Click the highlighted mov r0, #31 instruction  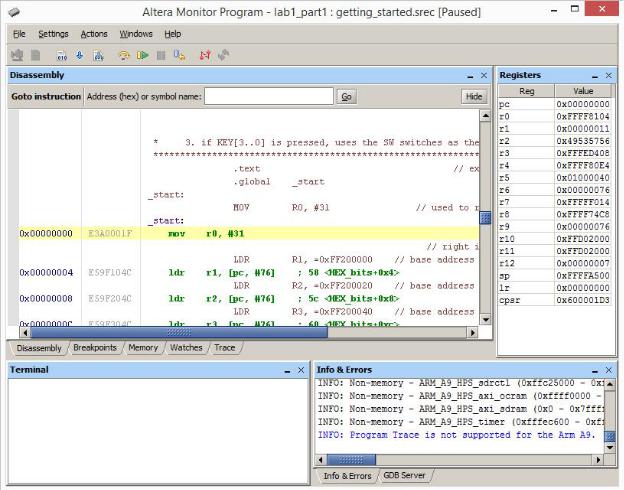tap(206, 234)
